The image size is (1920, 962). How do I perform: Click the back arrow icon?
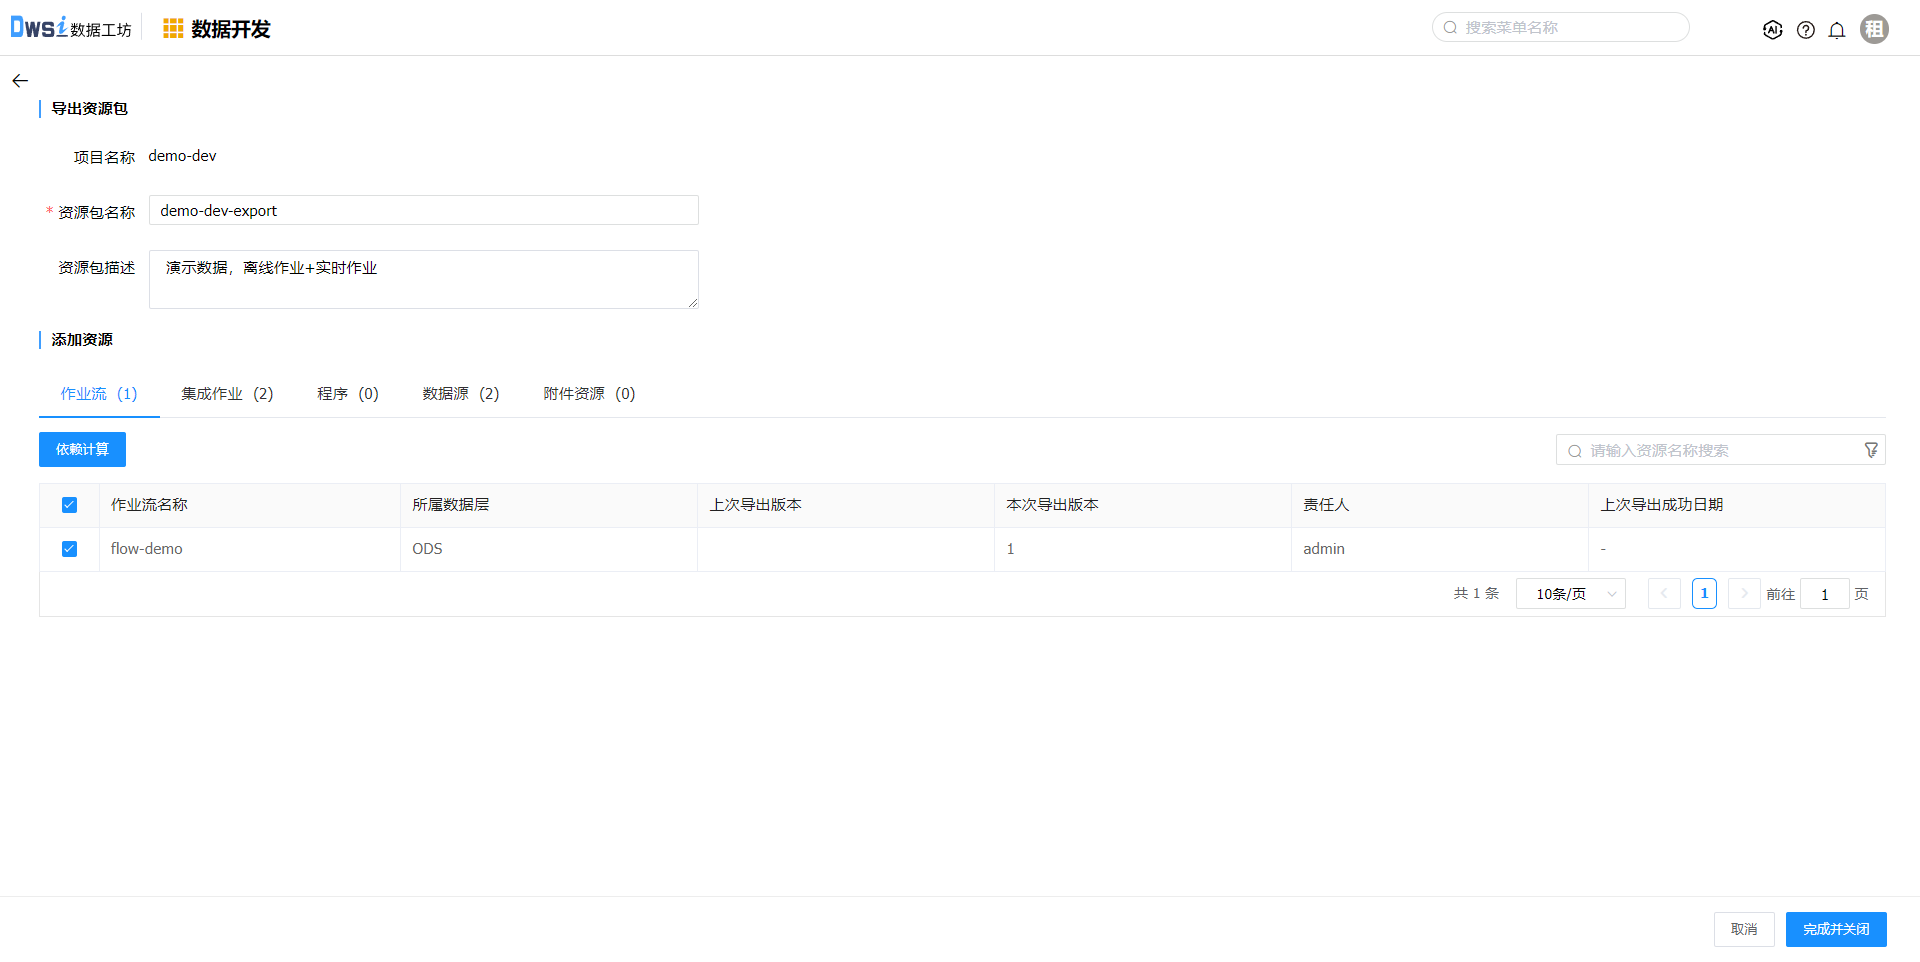[x=20, y=81]
